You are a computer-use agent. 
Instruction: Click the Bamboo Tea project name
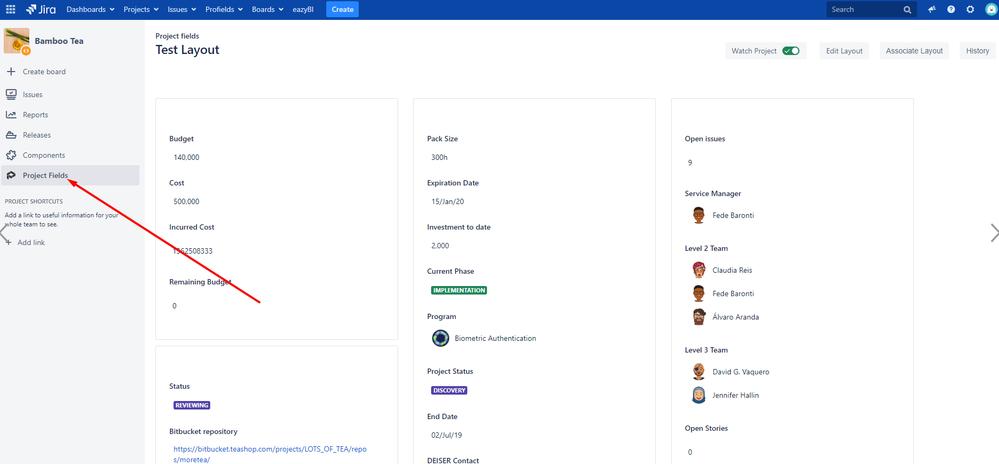point(59,41)
